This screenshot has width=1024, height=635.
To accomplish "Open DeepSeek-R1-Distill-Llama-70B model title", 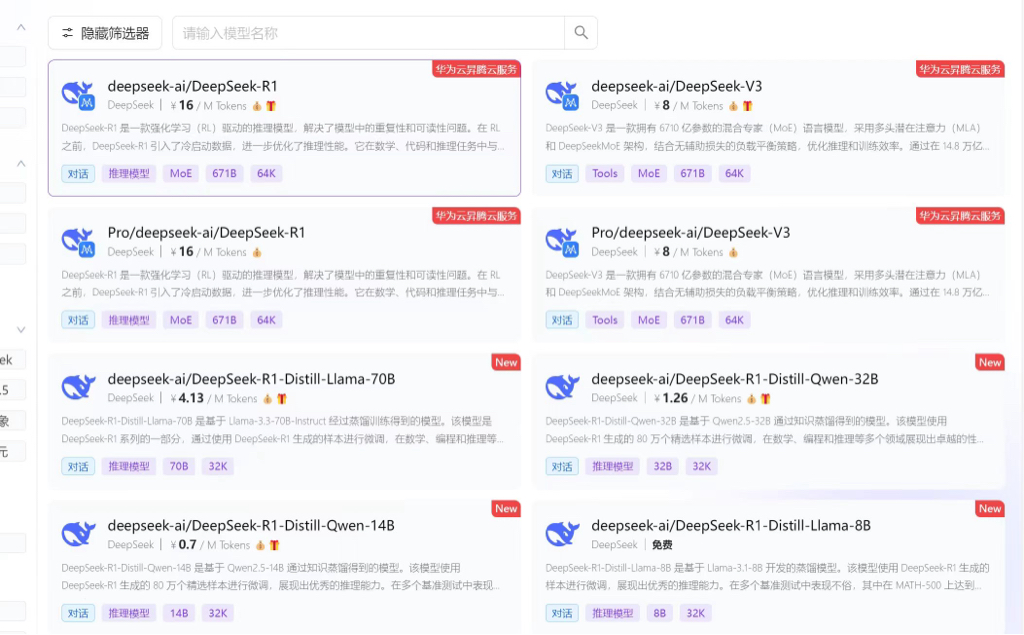I will tap(251, 379).
